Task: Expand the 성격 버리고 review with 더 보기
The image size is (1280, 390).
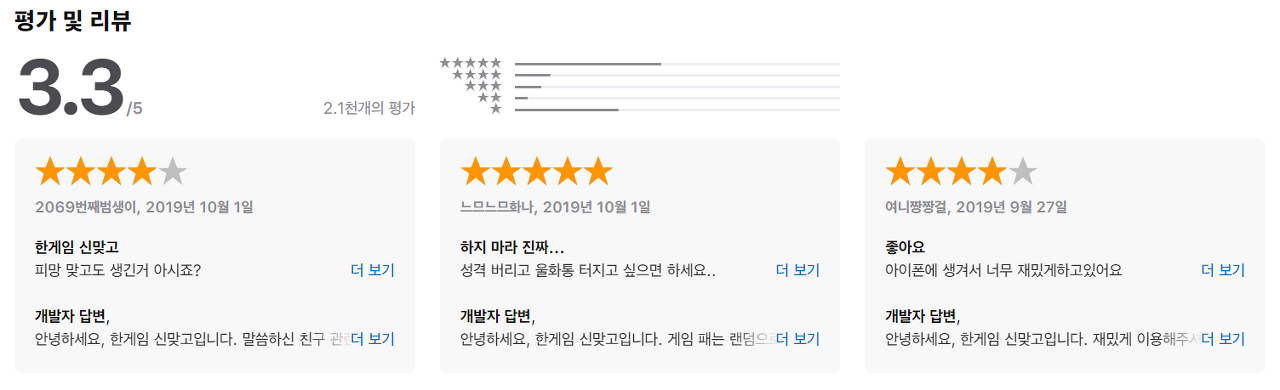Action: point(798,270)
